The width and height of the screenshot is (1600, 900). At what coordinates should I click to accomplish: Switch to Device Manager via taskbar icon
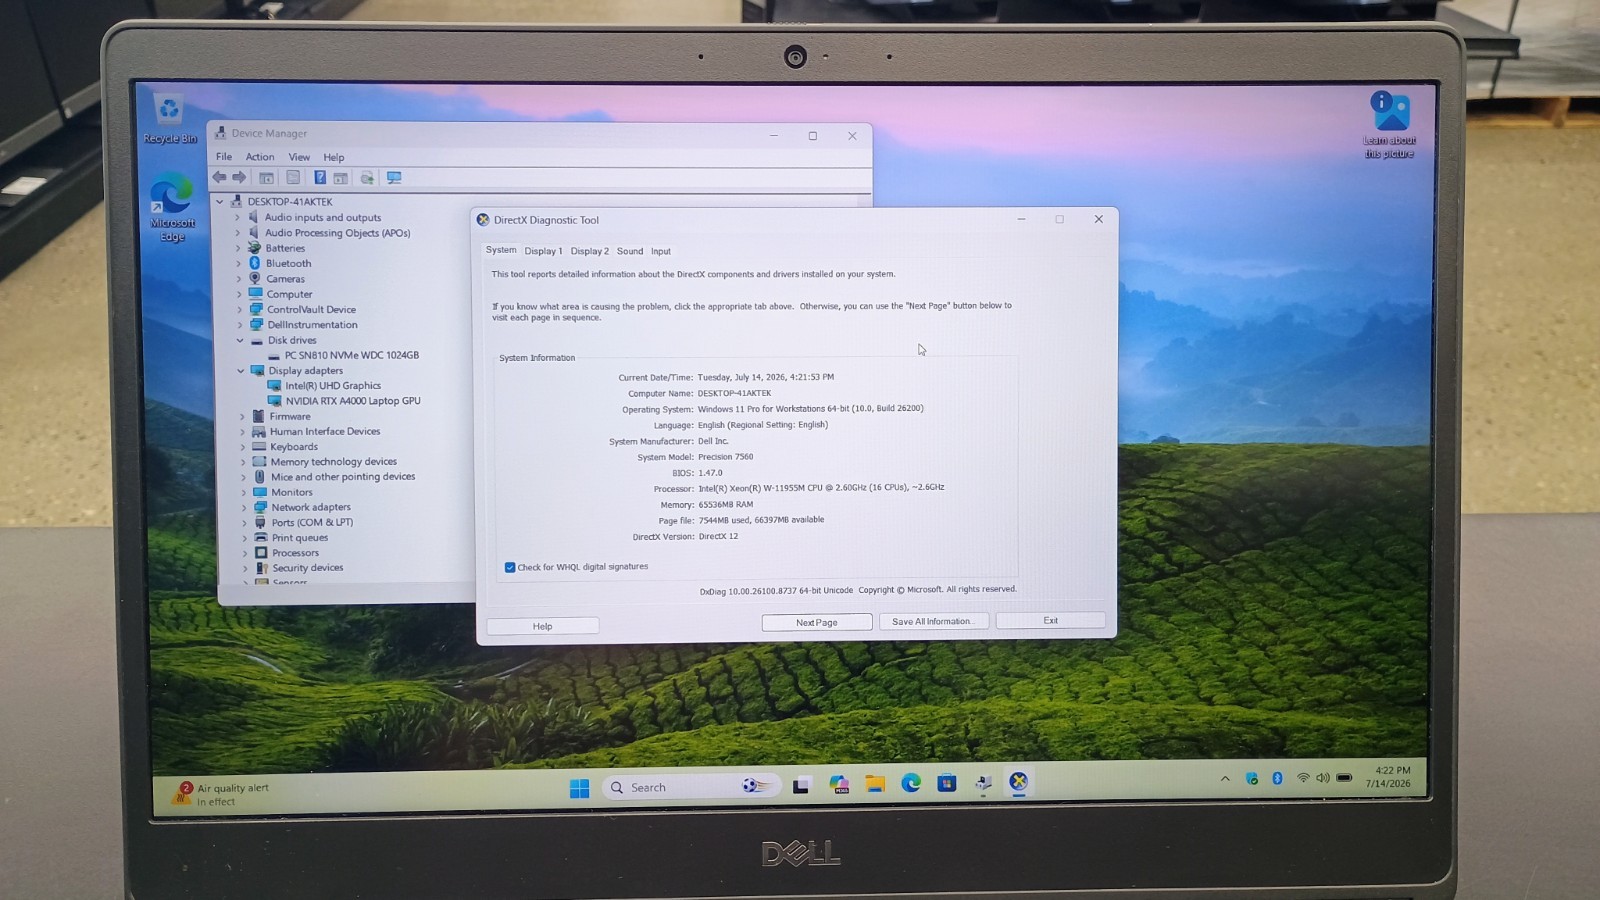(x=983, y=783)
